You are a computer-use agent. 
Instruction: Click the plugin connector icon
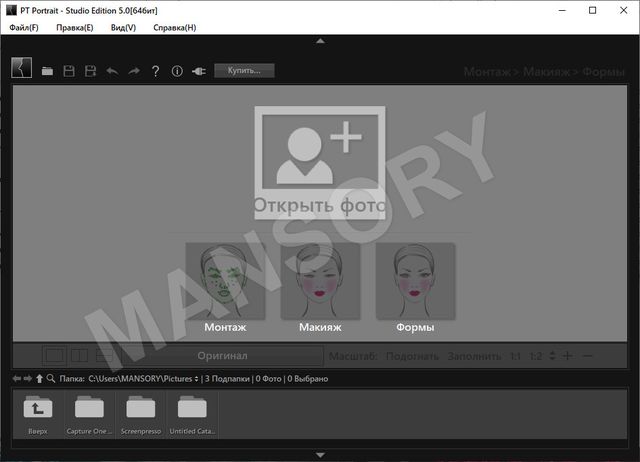pos(198,71)
